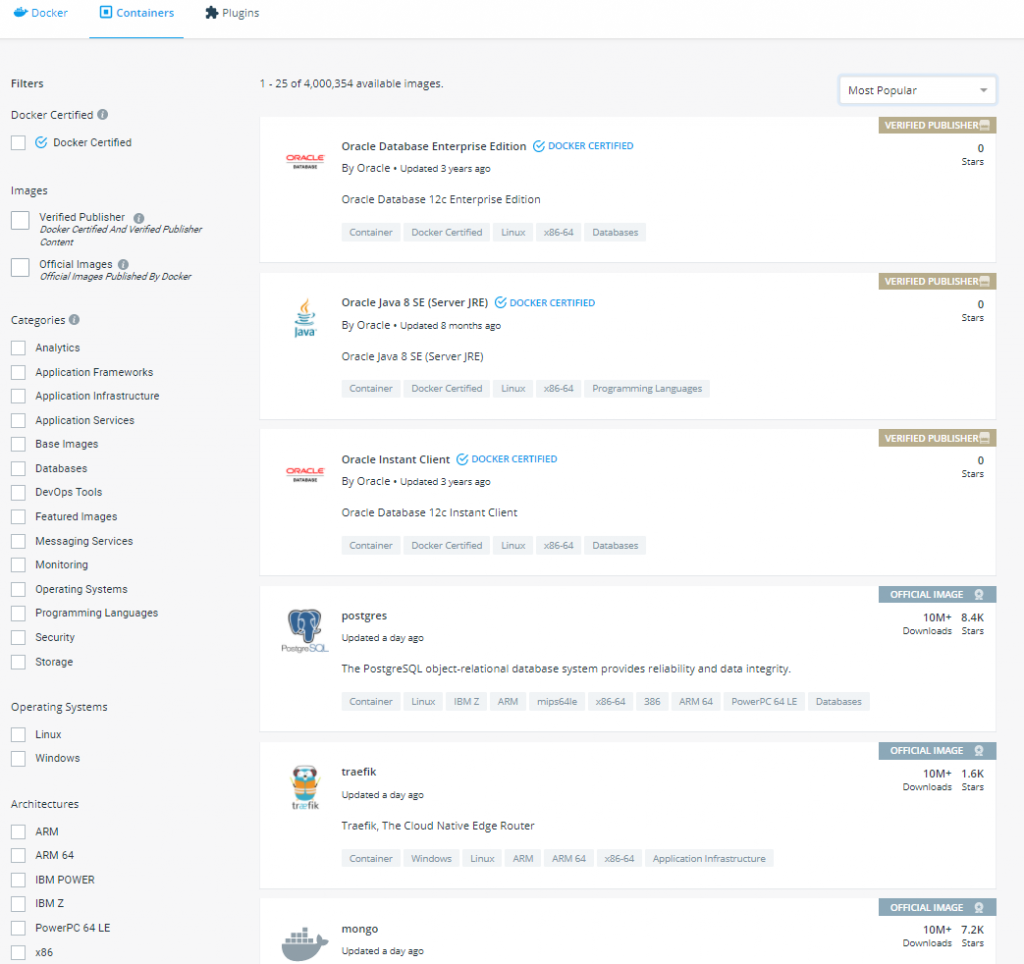The height and width of the screenshot is (964, 1024).
Task: Open the Plugins tab
Action: (x=232, y=13)
